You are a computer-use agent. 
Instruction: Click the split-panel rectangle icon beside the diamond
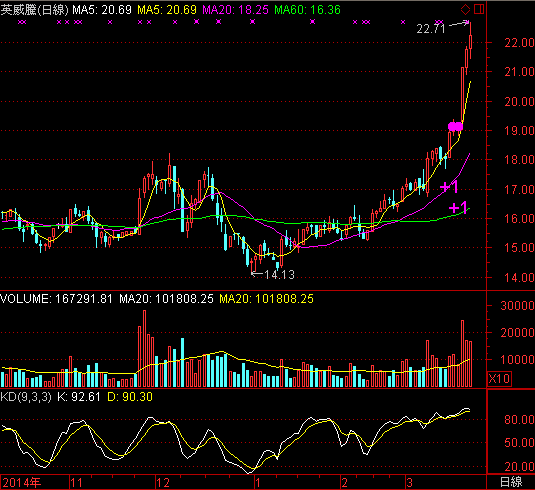coord(479,9)
